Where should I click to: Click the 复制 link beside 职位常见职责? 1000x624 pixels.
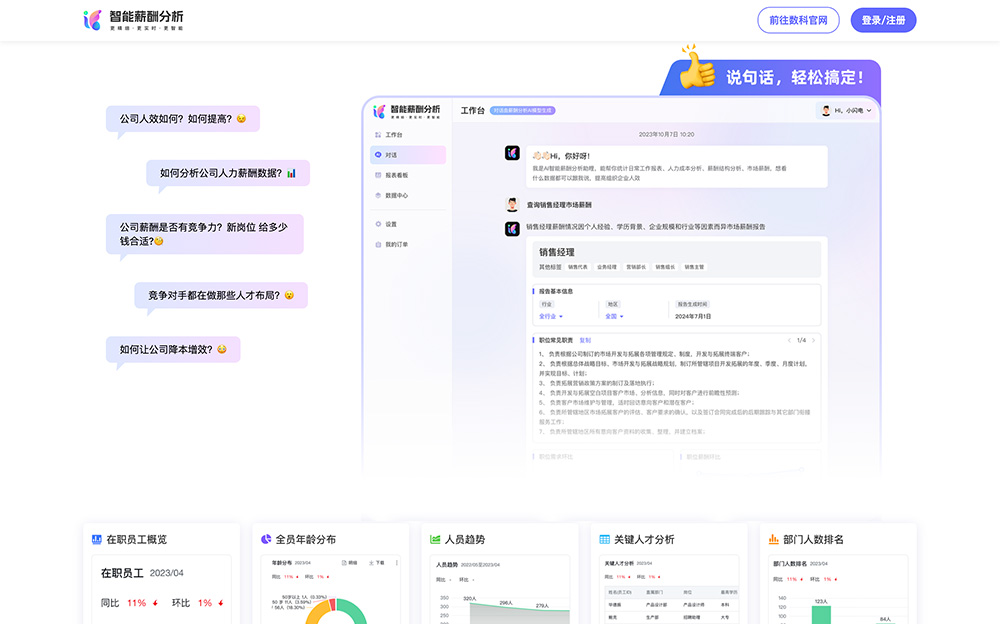[585, 340]
